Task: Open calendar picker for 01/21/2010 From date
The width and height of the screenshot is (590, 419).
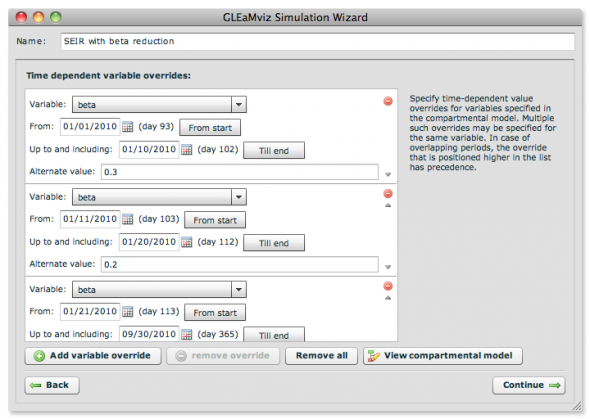Action: click(128, 312)
